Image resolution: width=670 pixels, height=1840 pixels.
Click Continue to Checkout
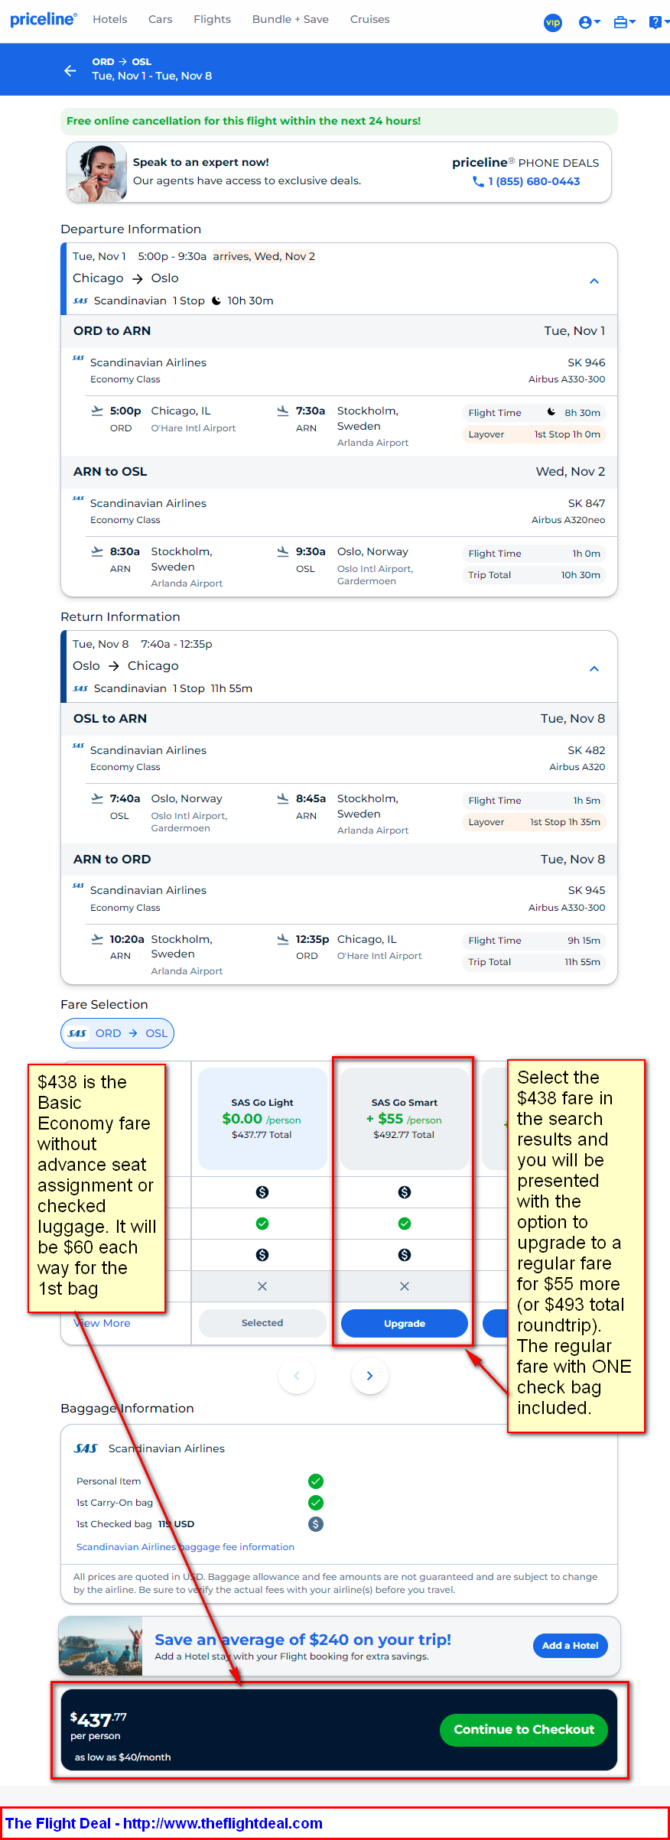tap(524, 1729)
